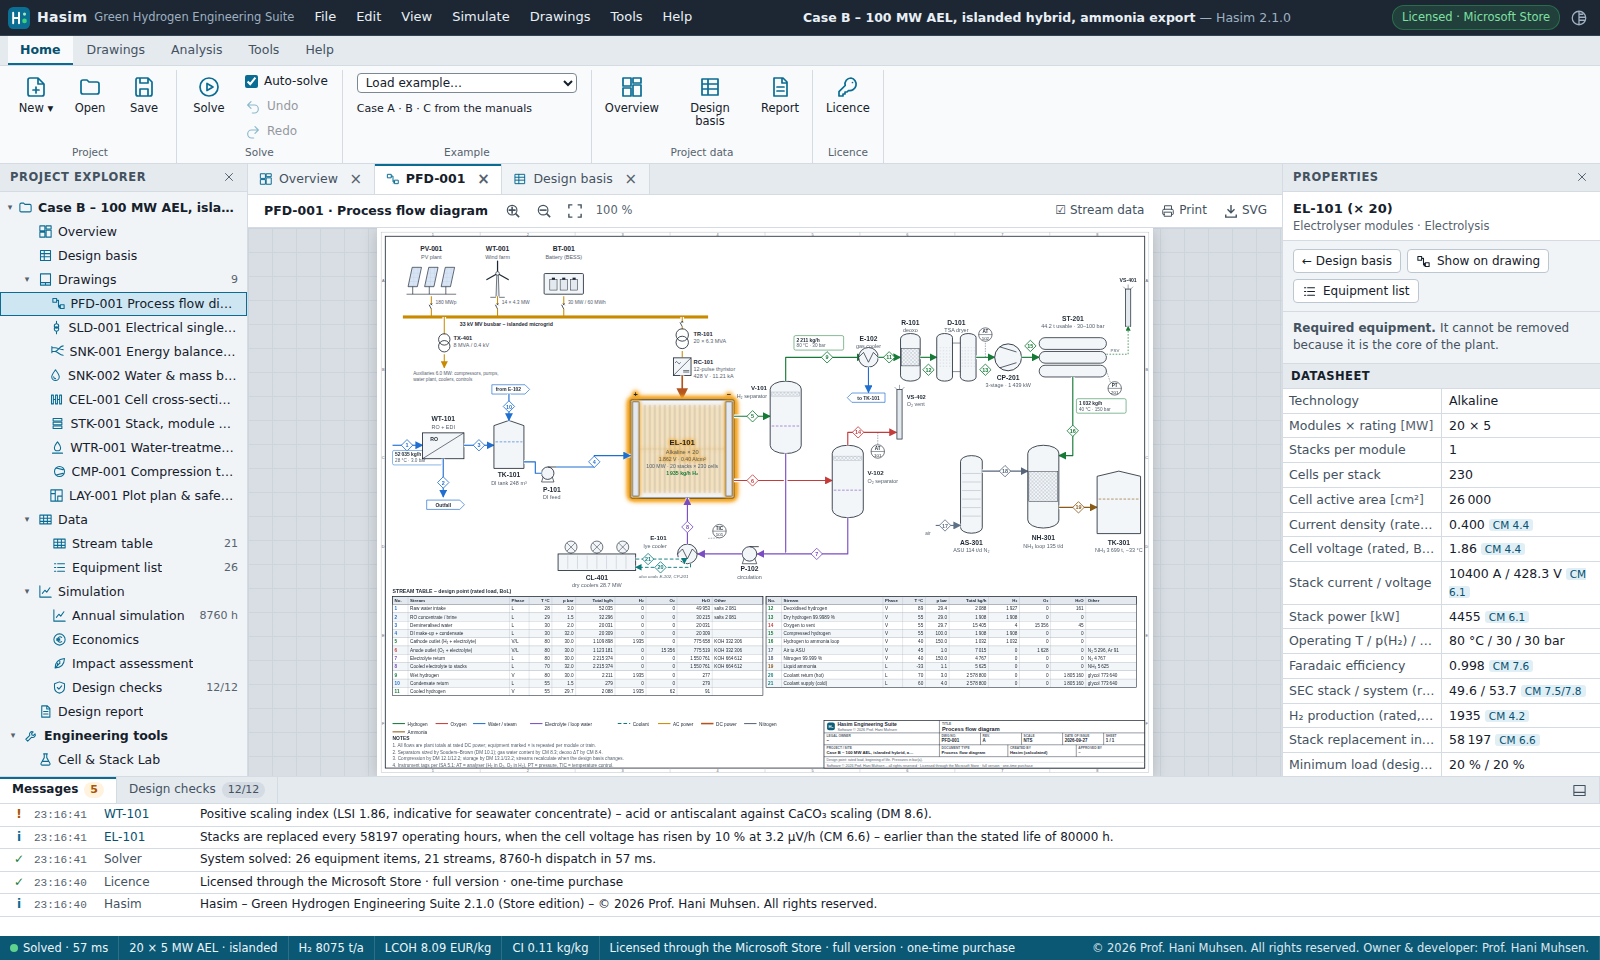Collapse the Drawings tree node

(x=27, y=280)
